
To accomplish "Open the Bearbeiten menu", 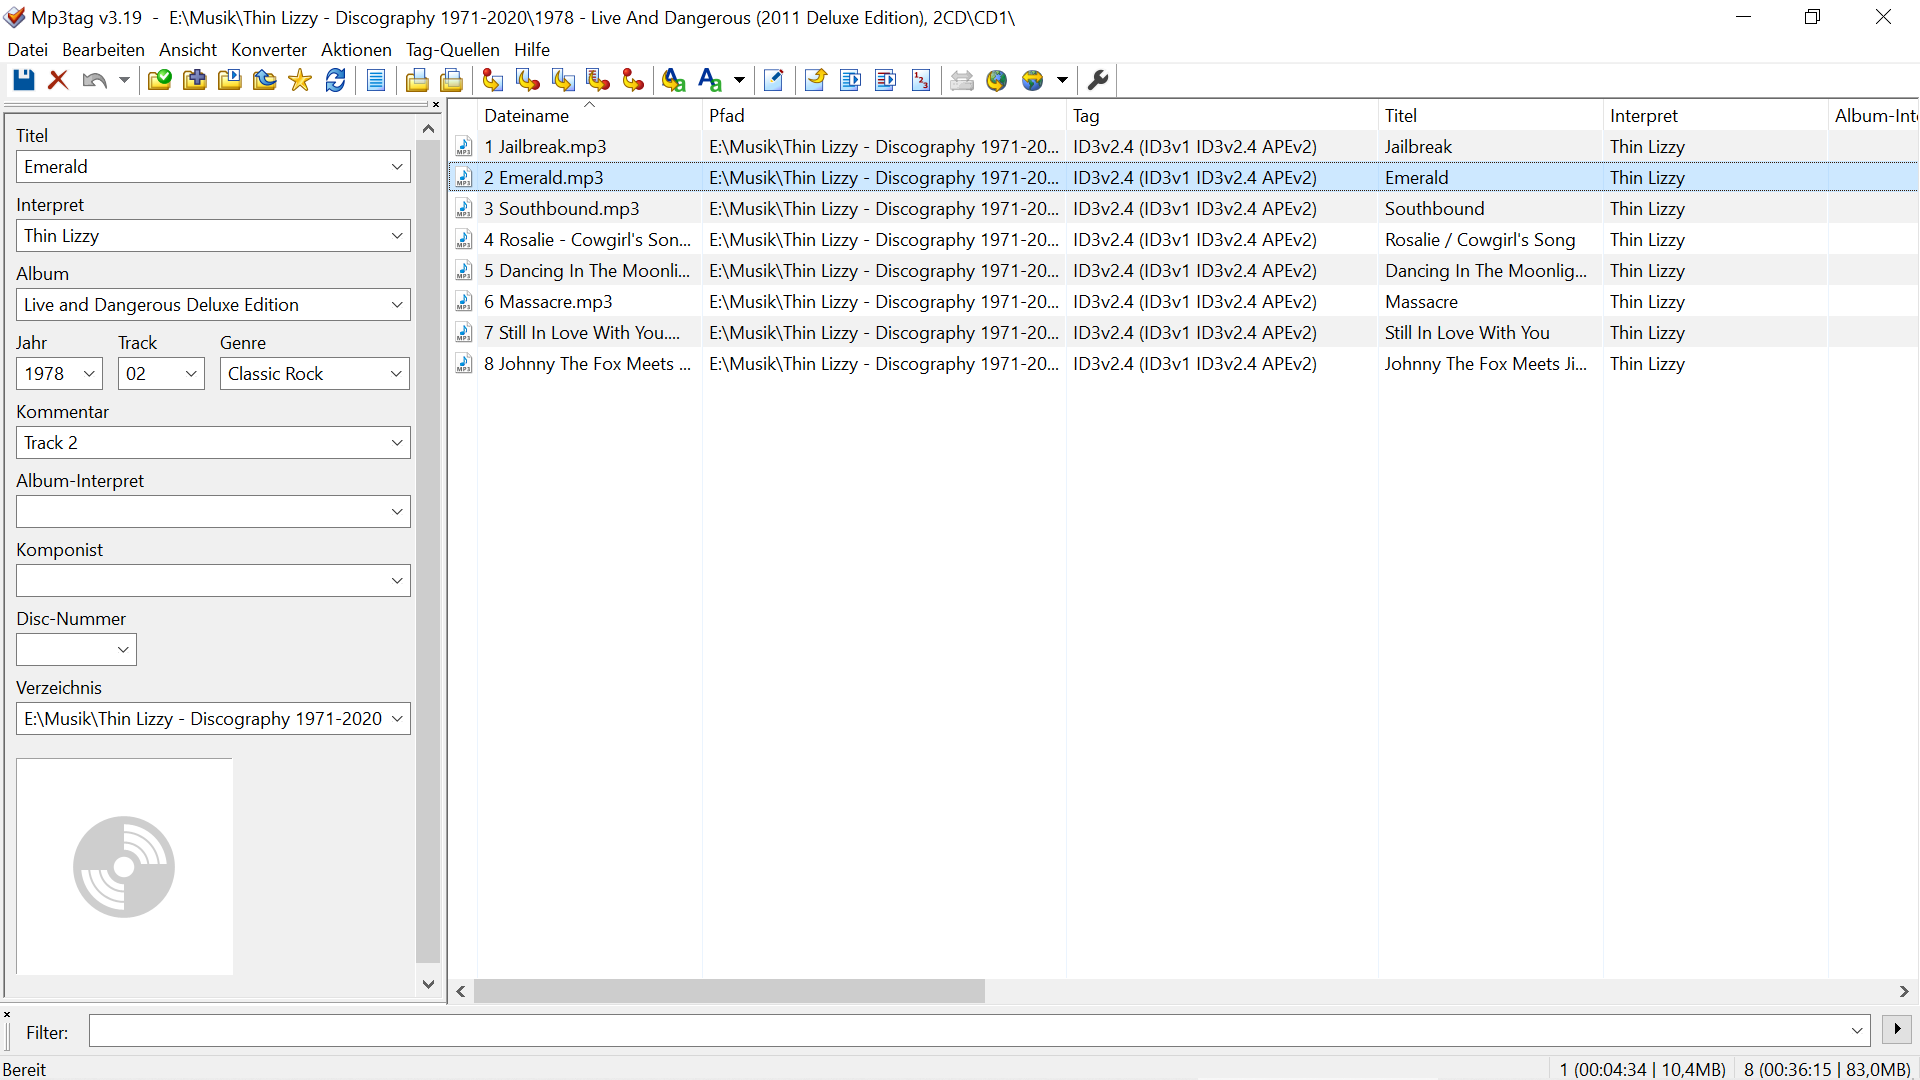I will pyautogui.click(x=103, y=50).
